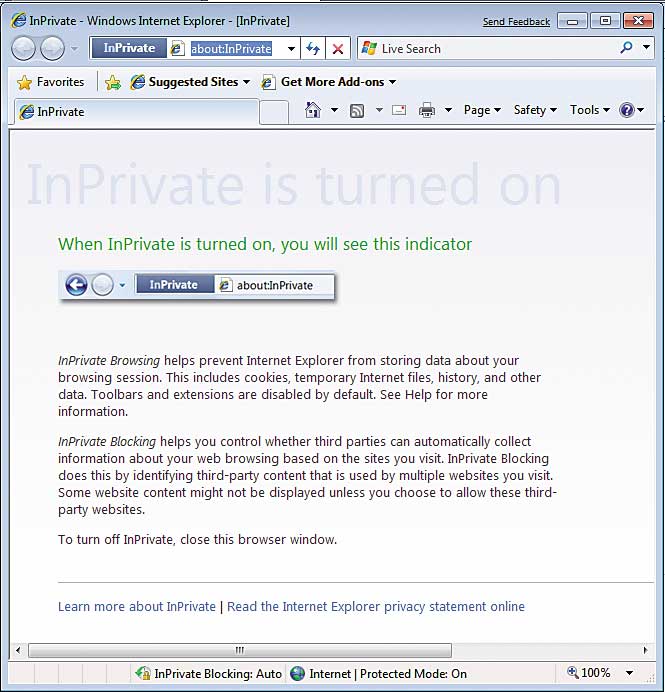
Task: Click the horizontal scrollbar thumb
Action: coord(240,650)
